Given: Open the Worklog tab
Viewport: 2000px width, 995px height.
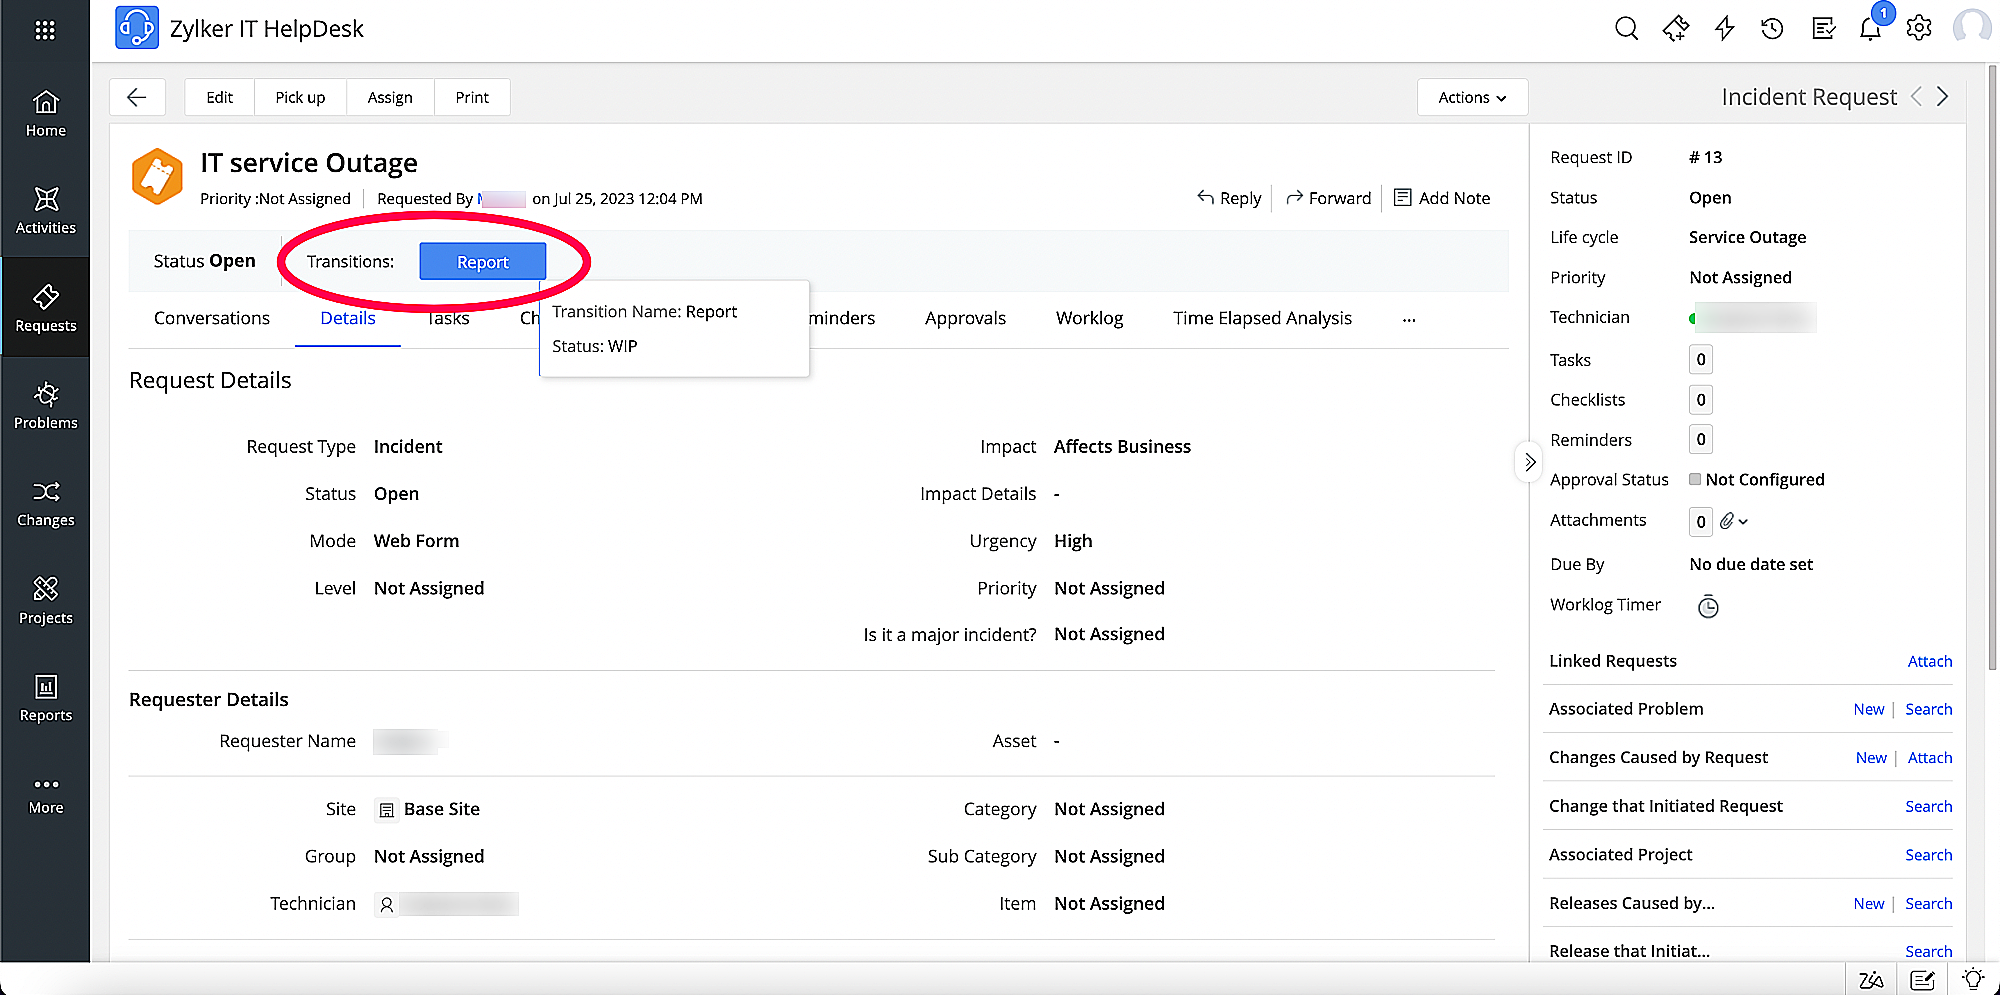Looking at the screenshot, I should click(x=1089, y=318).
